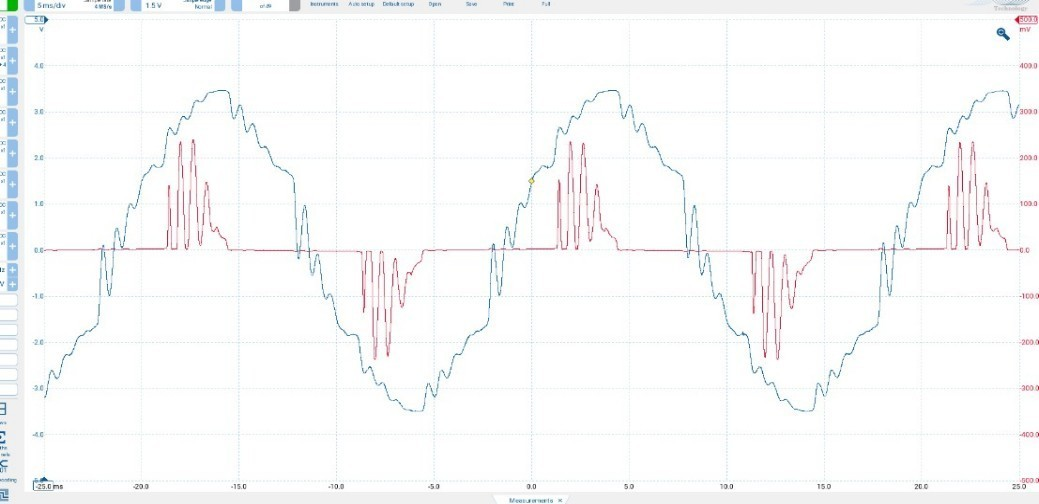The image size is (1039, 504).
Task: Open the zoom magnifier tool on the graph
Action: [1003, 34]
